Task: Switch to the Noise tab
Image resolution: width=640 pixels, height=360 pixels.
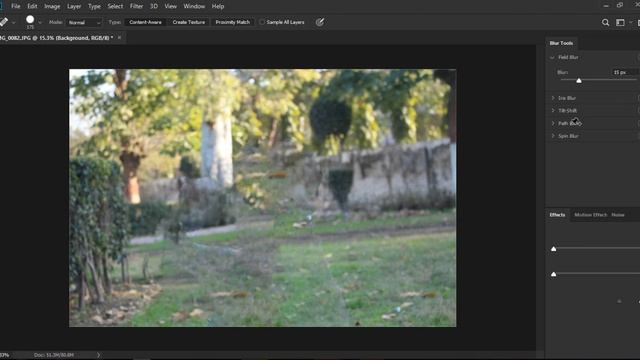Action: coord(618,215)
